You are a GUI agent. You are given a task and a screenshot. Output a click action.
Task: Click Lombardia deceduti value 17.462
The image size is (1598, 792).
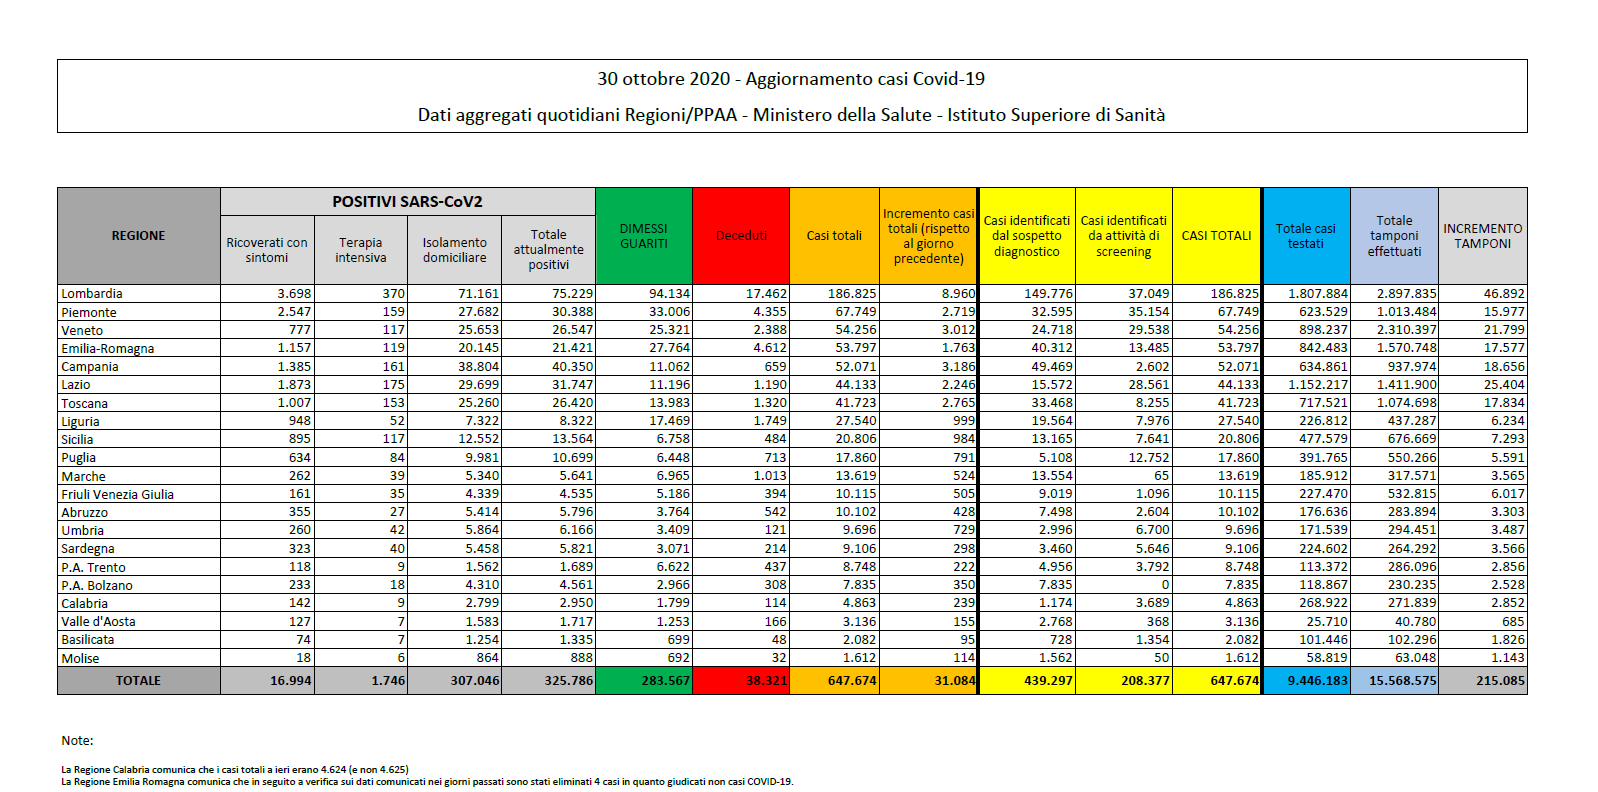[766, 294]
